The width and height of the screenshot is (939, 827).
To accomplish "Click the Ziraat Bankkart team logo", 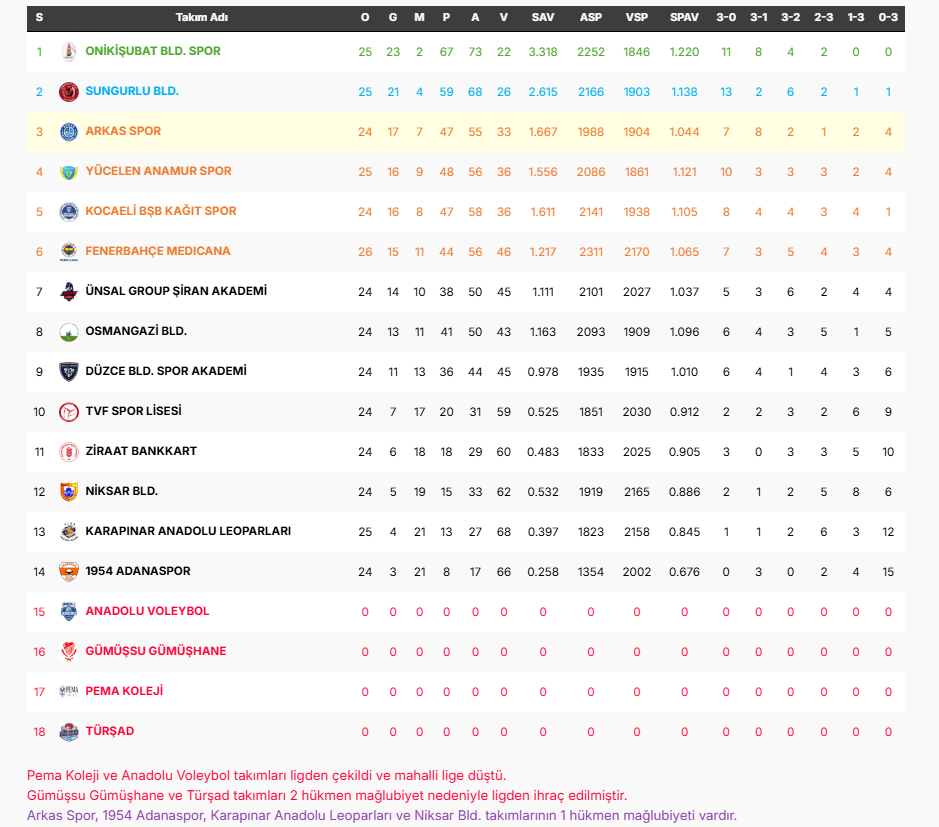I will point(69,452).
